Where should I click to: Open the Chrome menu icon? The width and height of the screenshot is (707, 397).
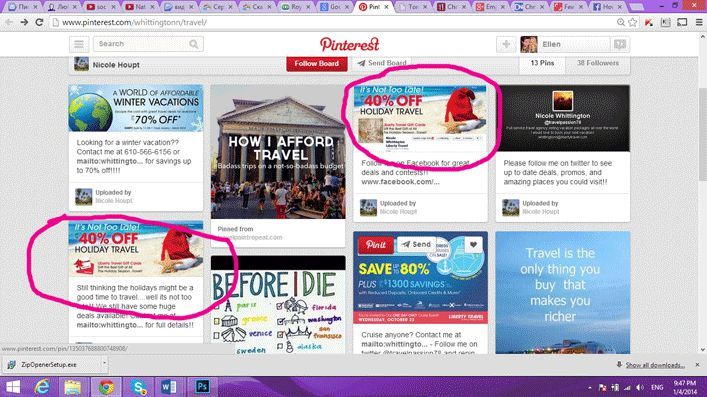click(699, 22)
